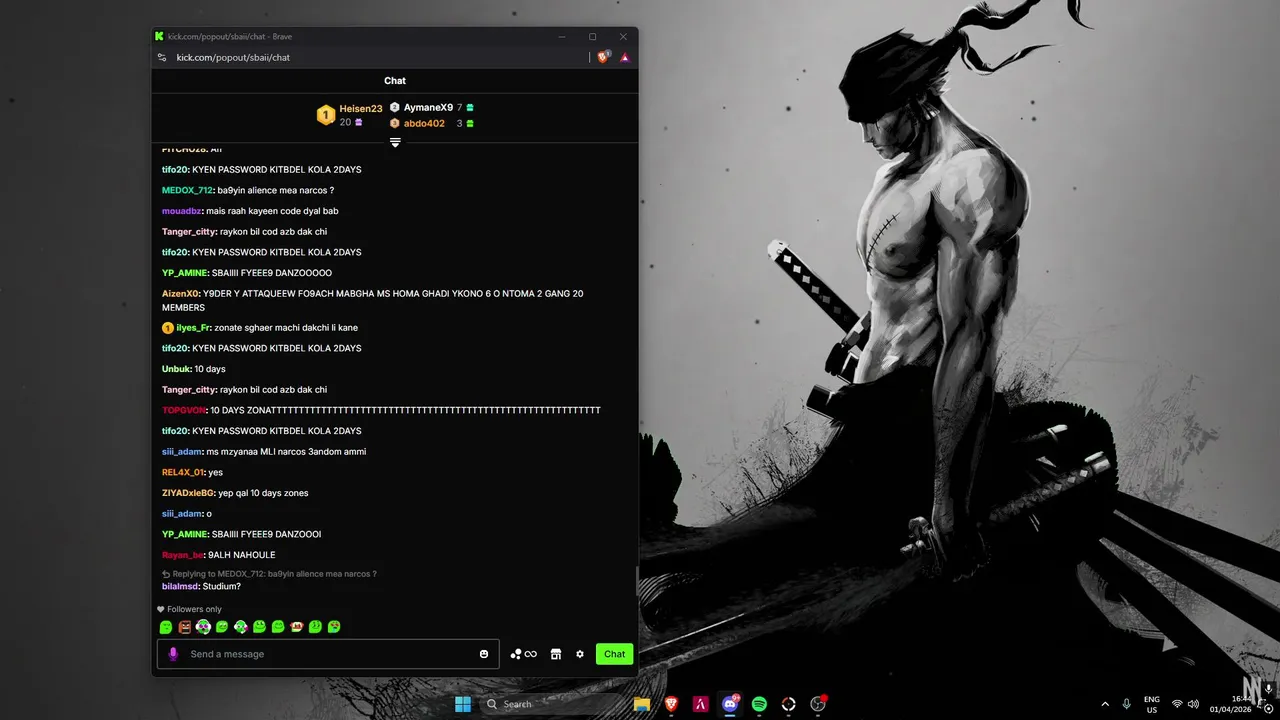
Task: Open site settings icon beside the URL
Action: [x=162, y=57]
